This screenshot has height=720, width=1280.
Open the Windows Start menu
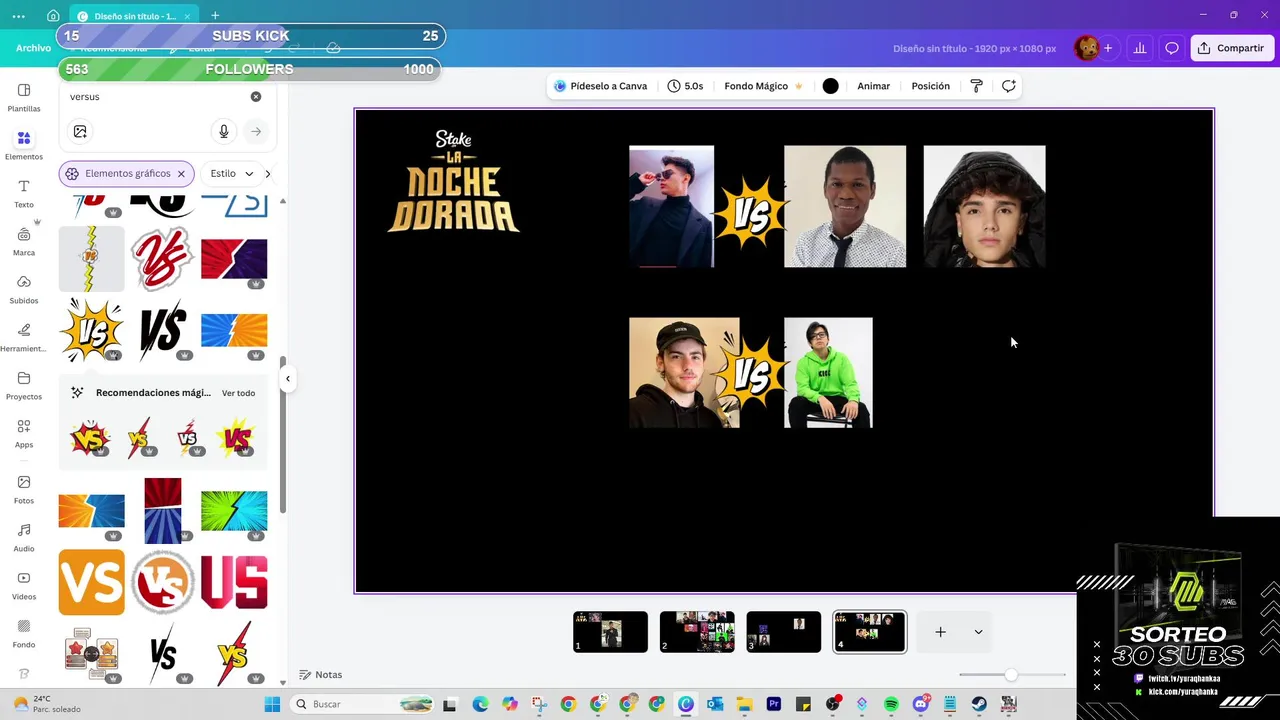pyautogui.click(x=272, y=704)
